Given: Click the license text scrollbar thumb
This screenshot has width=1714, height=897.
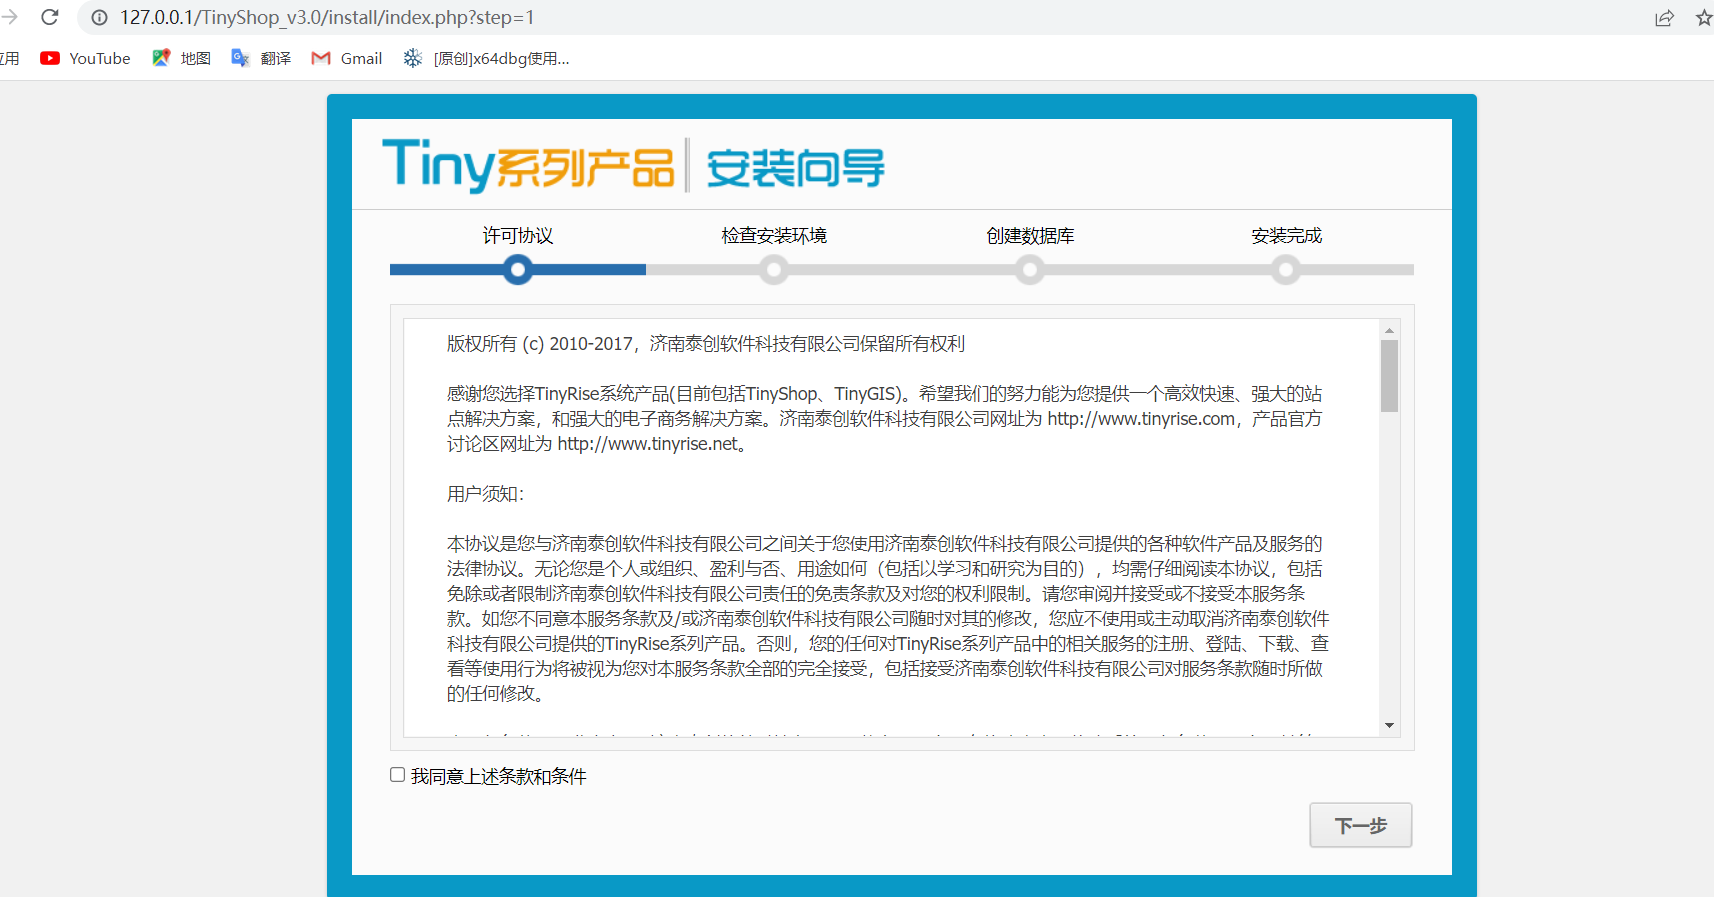Looking at the screenshot, I should 1389,376.
